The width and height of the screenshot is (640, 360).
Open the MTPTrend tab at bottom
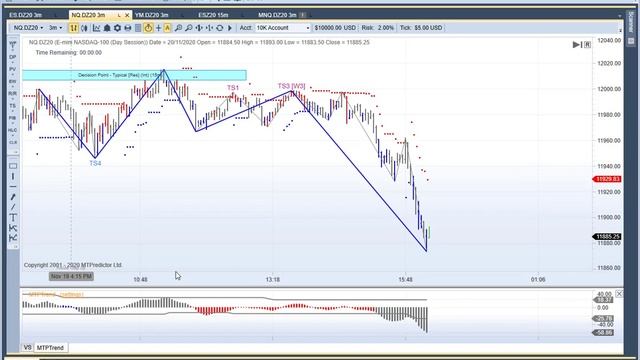pos(50,348)
